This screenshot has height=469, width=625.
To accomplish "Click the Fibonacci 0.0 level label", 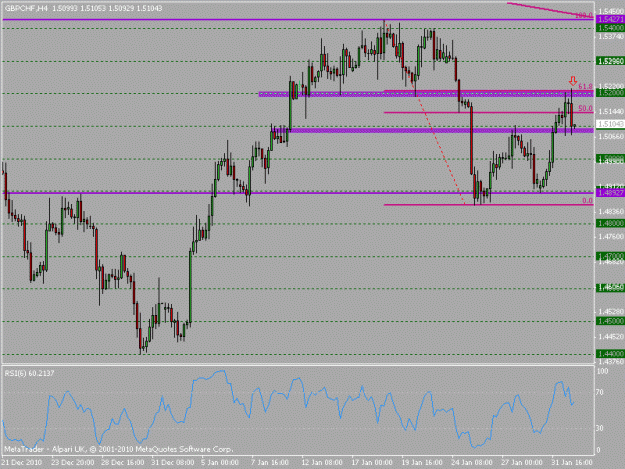I will (587, 201).
